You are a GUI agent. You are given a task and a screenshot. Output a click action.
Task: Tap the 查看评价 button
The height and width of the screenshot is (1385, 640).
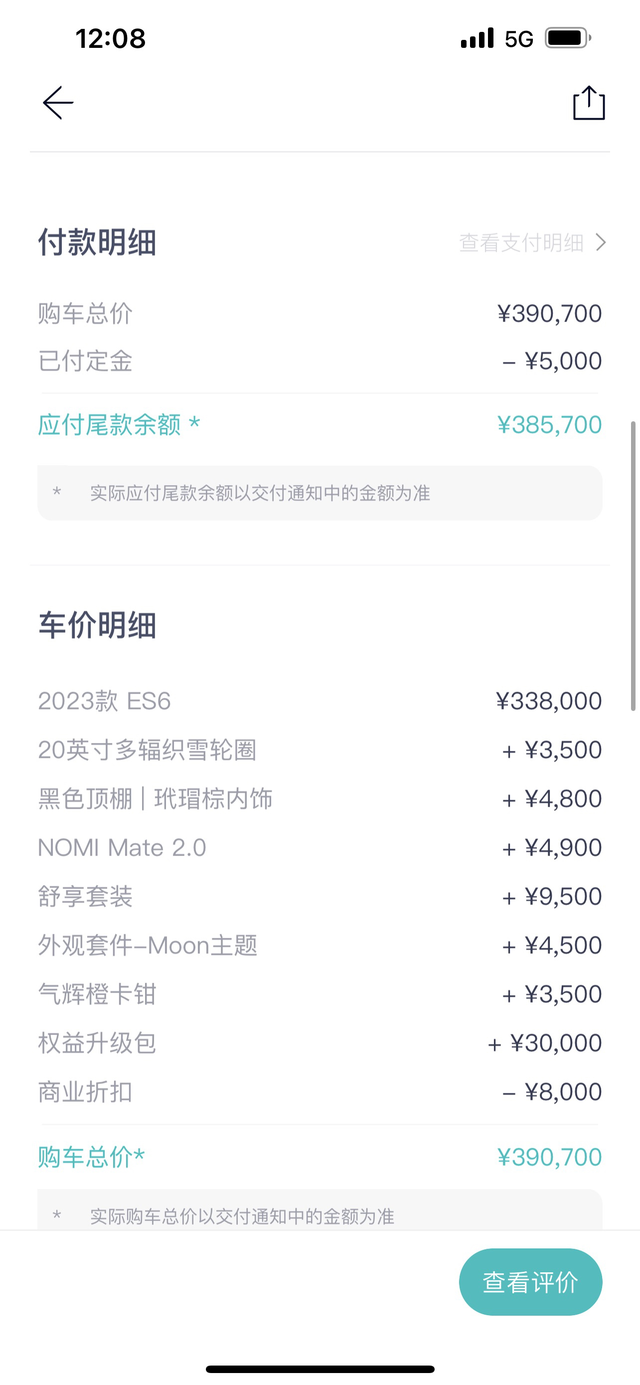click(x=531, y=1281)
